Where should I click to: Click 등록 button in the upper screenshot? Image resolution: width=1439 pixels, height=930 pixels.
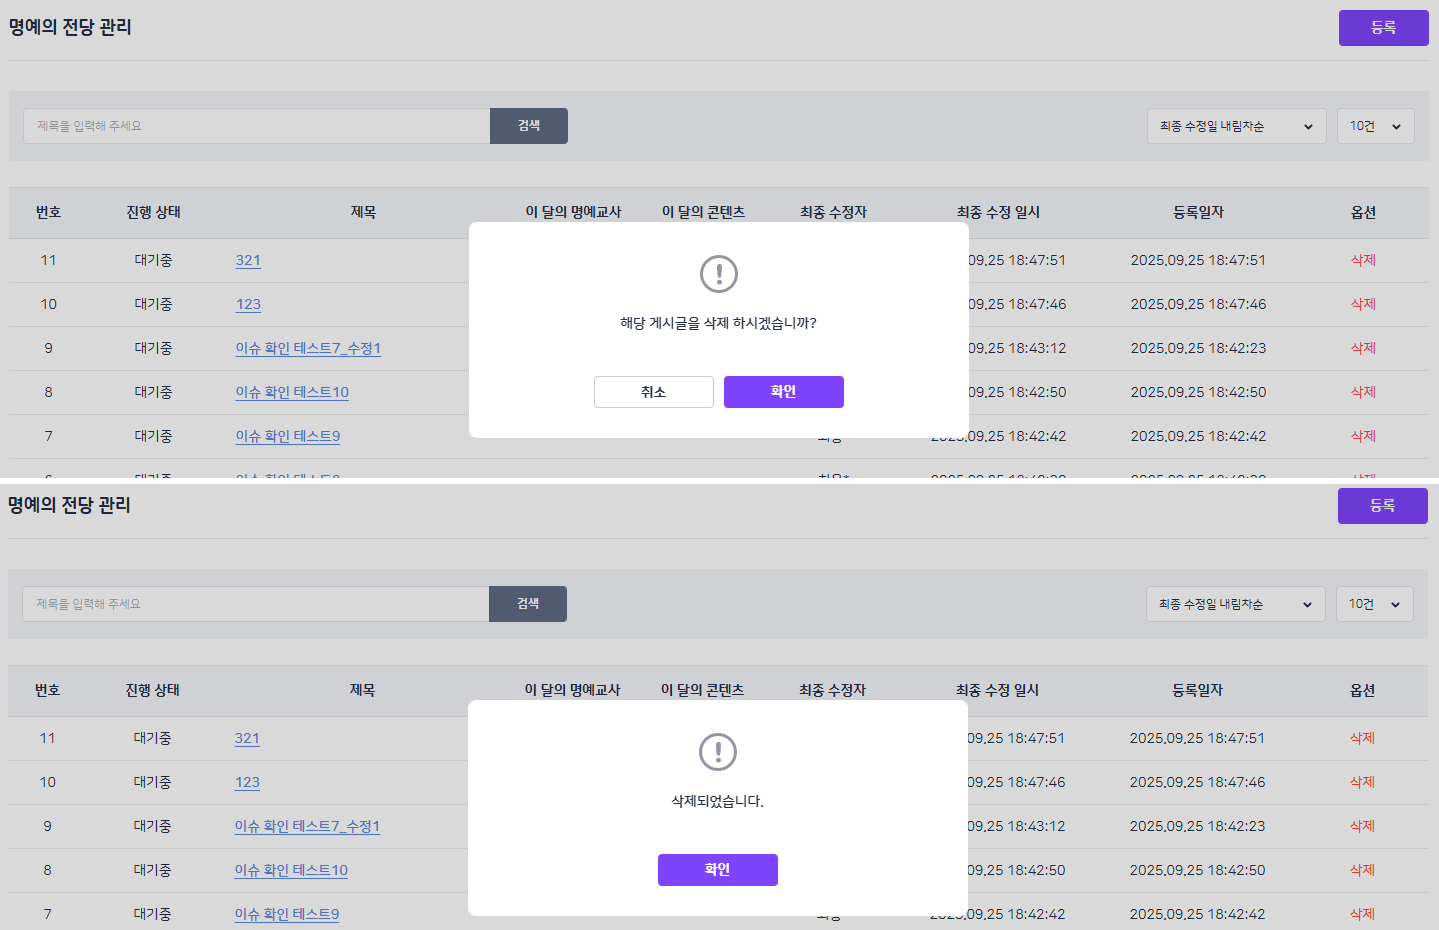point(1383,28)
